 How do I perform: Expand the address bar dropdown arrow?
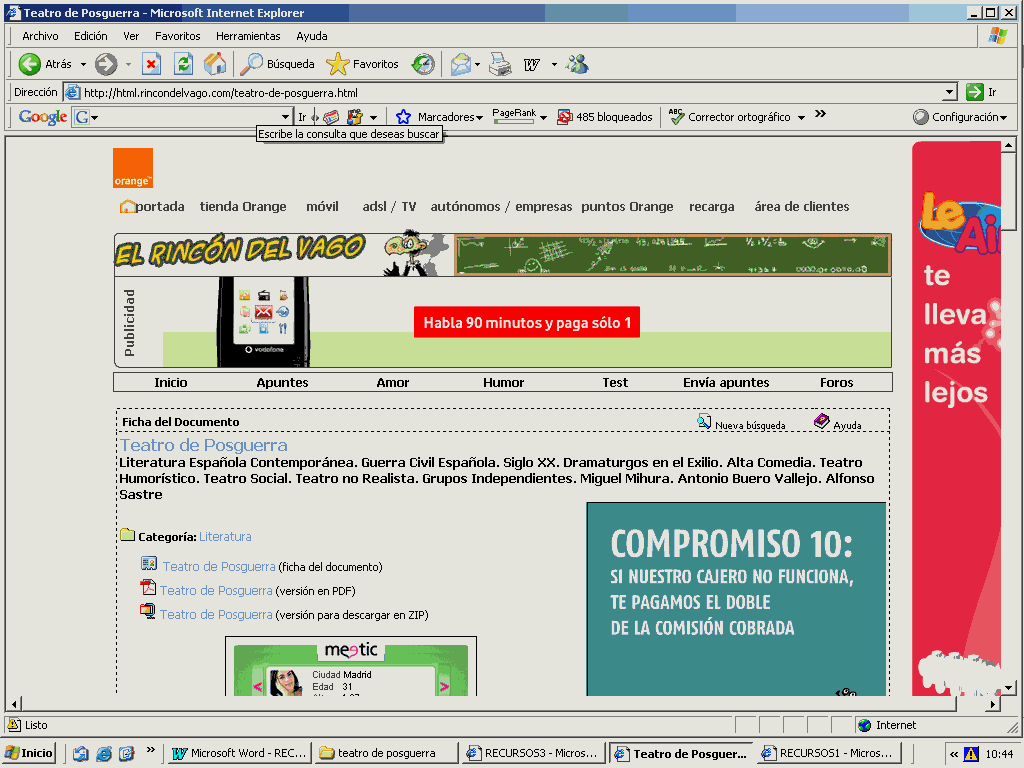click(950, 93)
